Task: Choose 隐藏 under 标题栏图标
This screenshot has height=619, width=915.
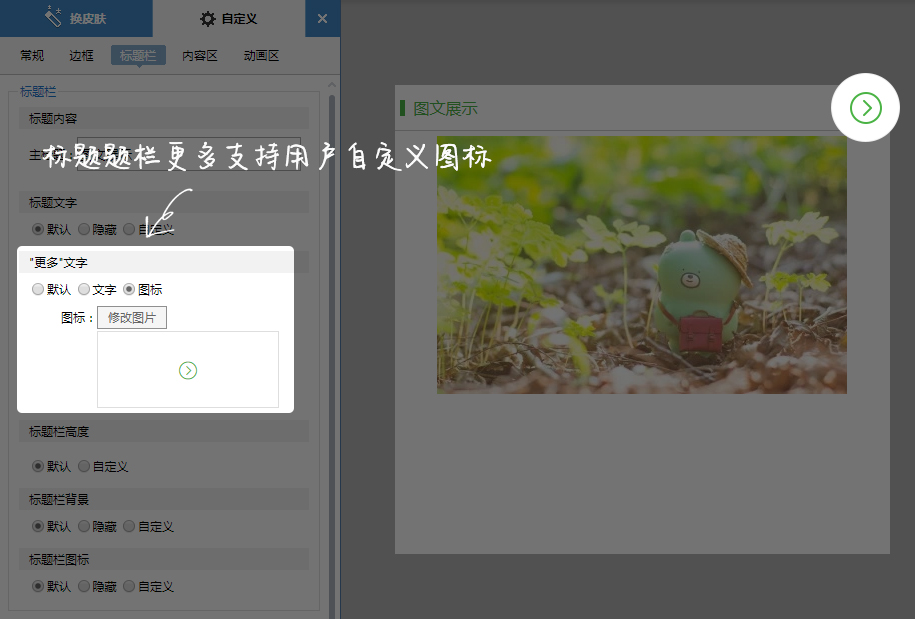Action: pyautogui.click(x=83, y=586)
